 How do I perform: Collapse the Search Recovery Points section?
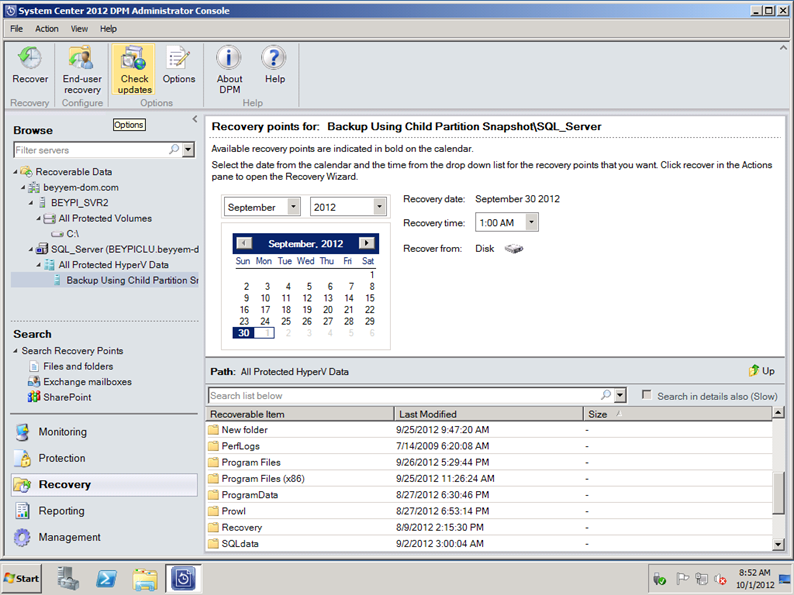click(15, 351)
